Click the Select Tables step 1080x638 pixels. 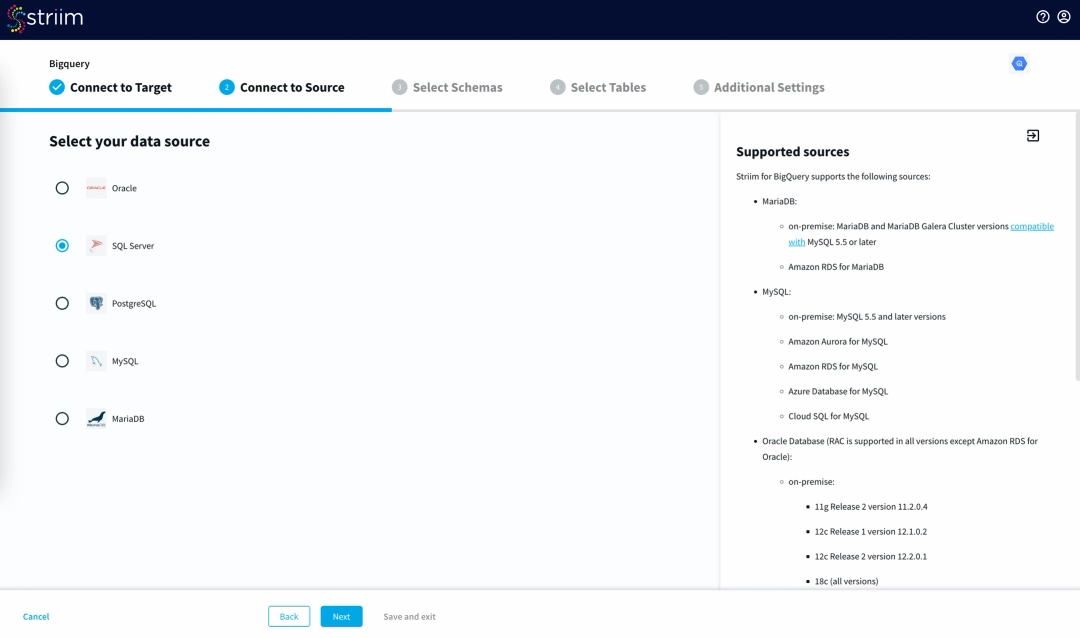tap(598, 87)
